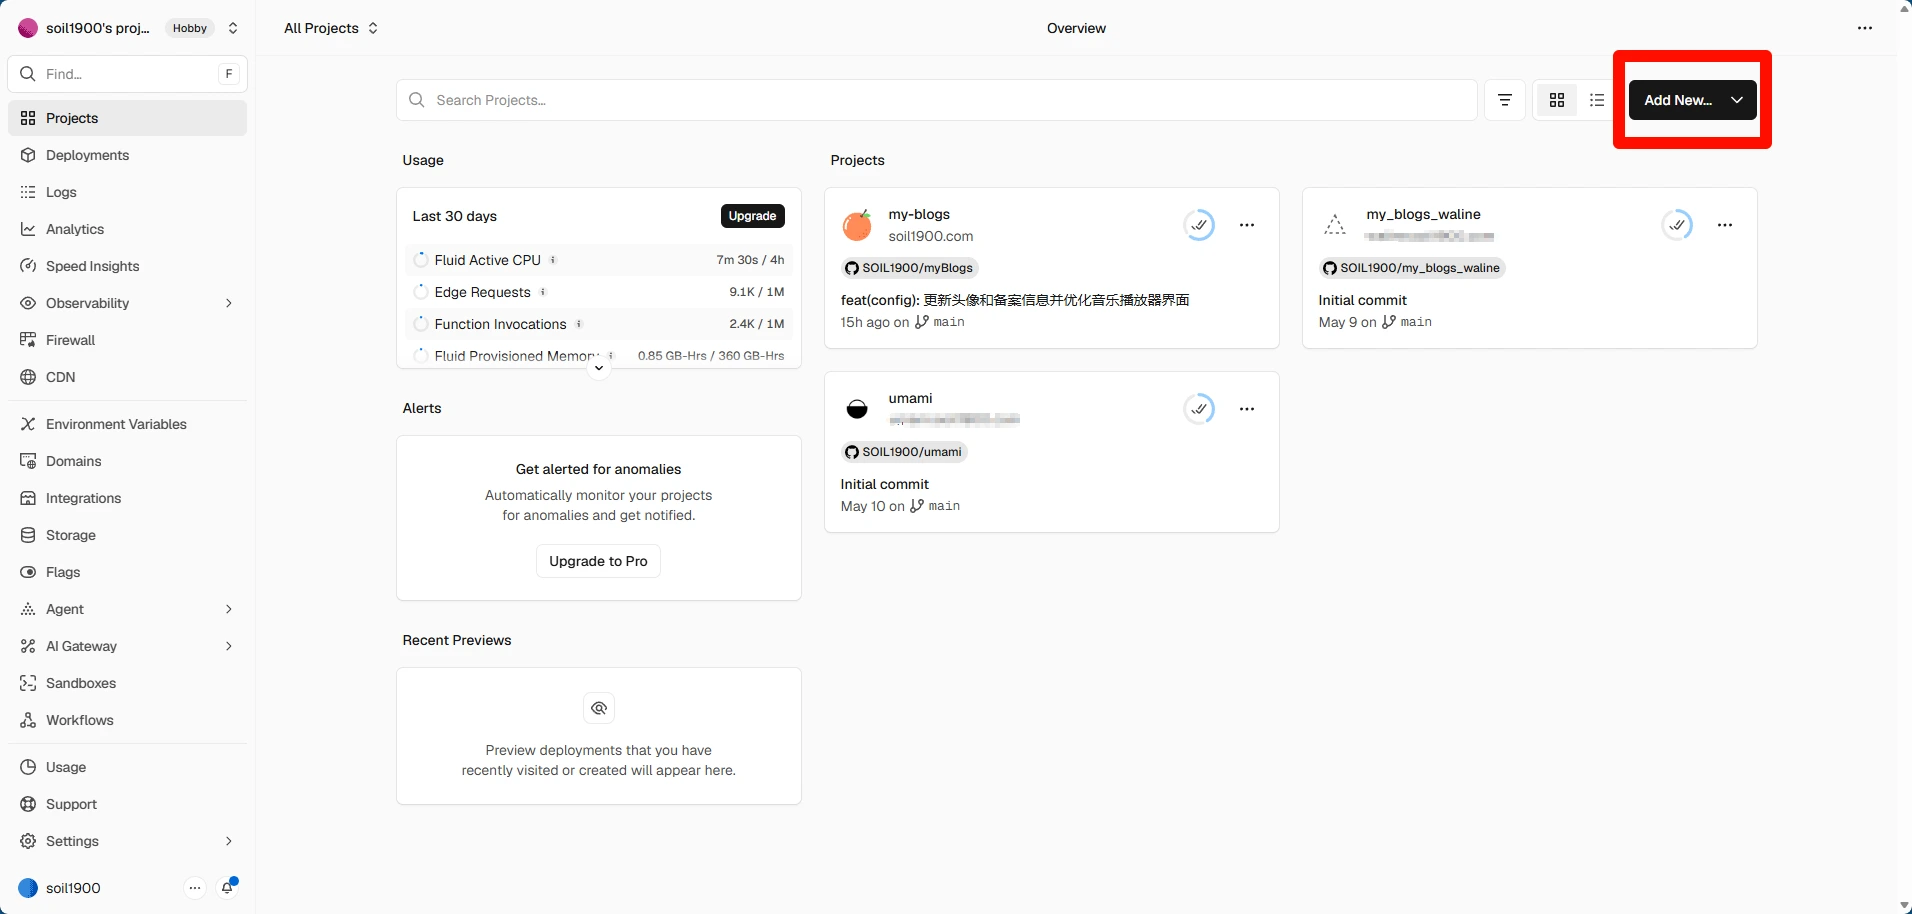Show info for Edge Requests
This screenshot has width=1912, height=914.
point(543,292)
